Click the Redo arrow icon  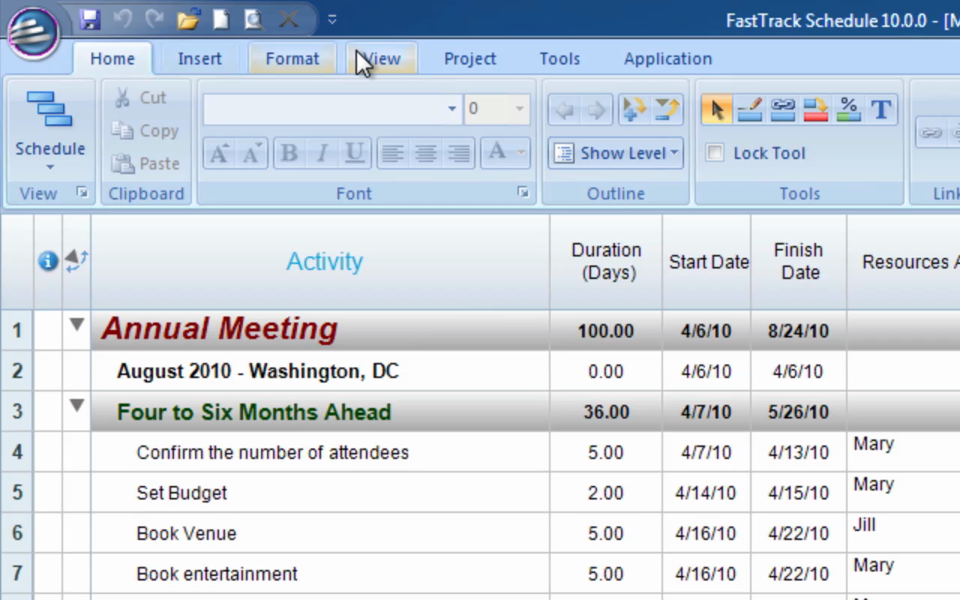154,20
